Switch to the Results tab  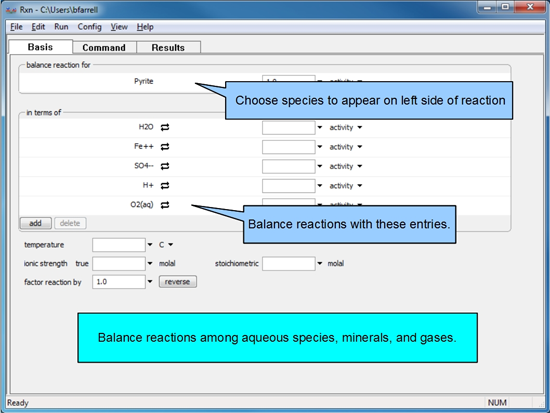pyautogui.click(x=168, y=47)
